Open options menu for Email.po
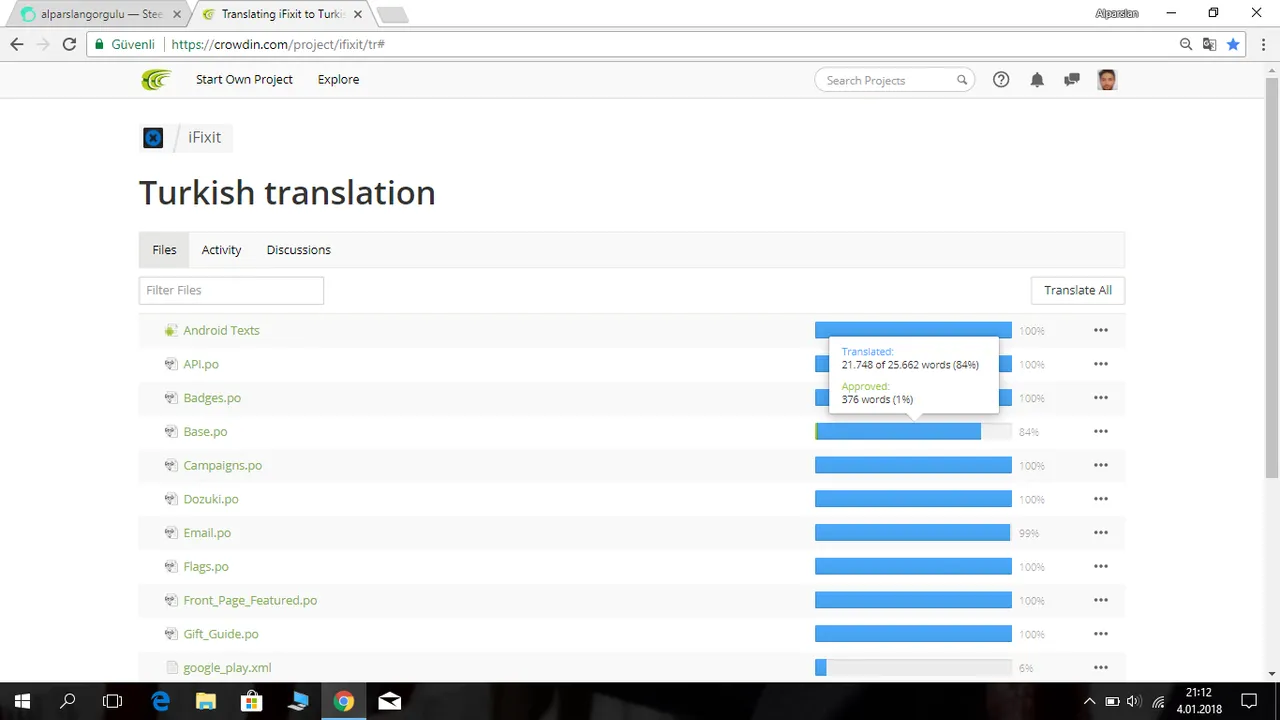The image size is (1280, 720). click(x=1101, y=533)
